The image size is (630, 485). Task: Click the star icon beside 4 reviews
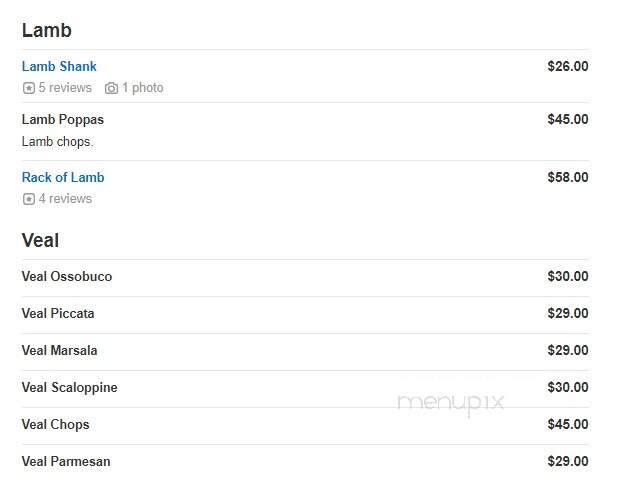coord(29,199)
